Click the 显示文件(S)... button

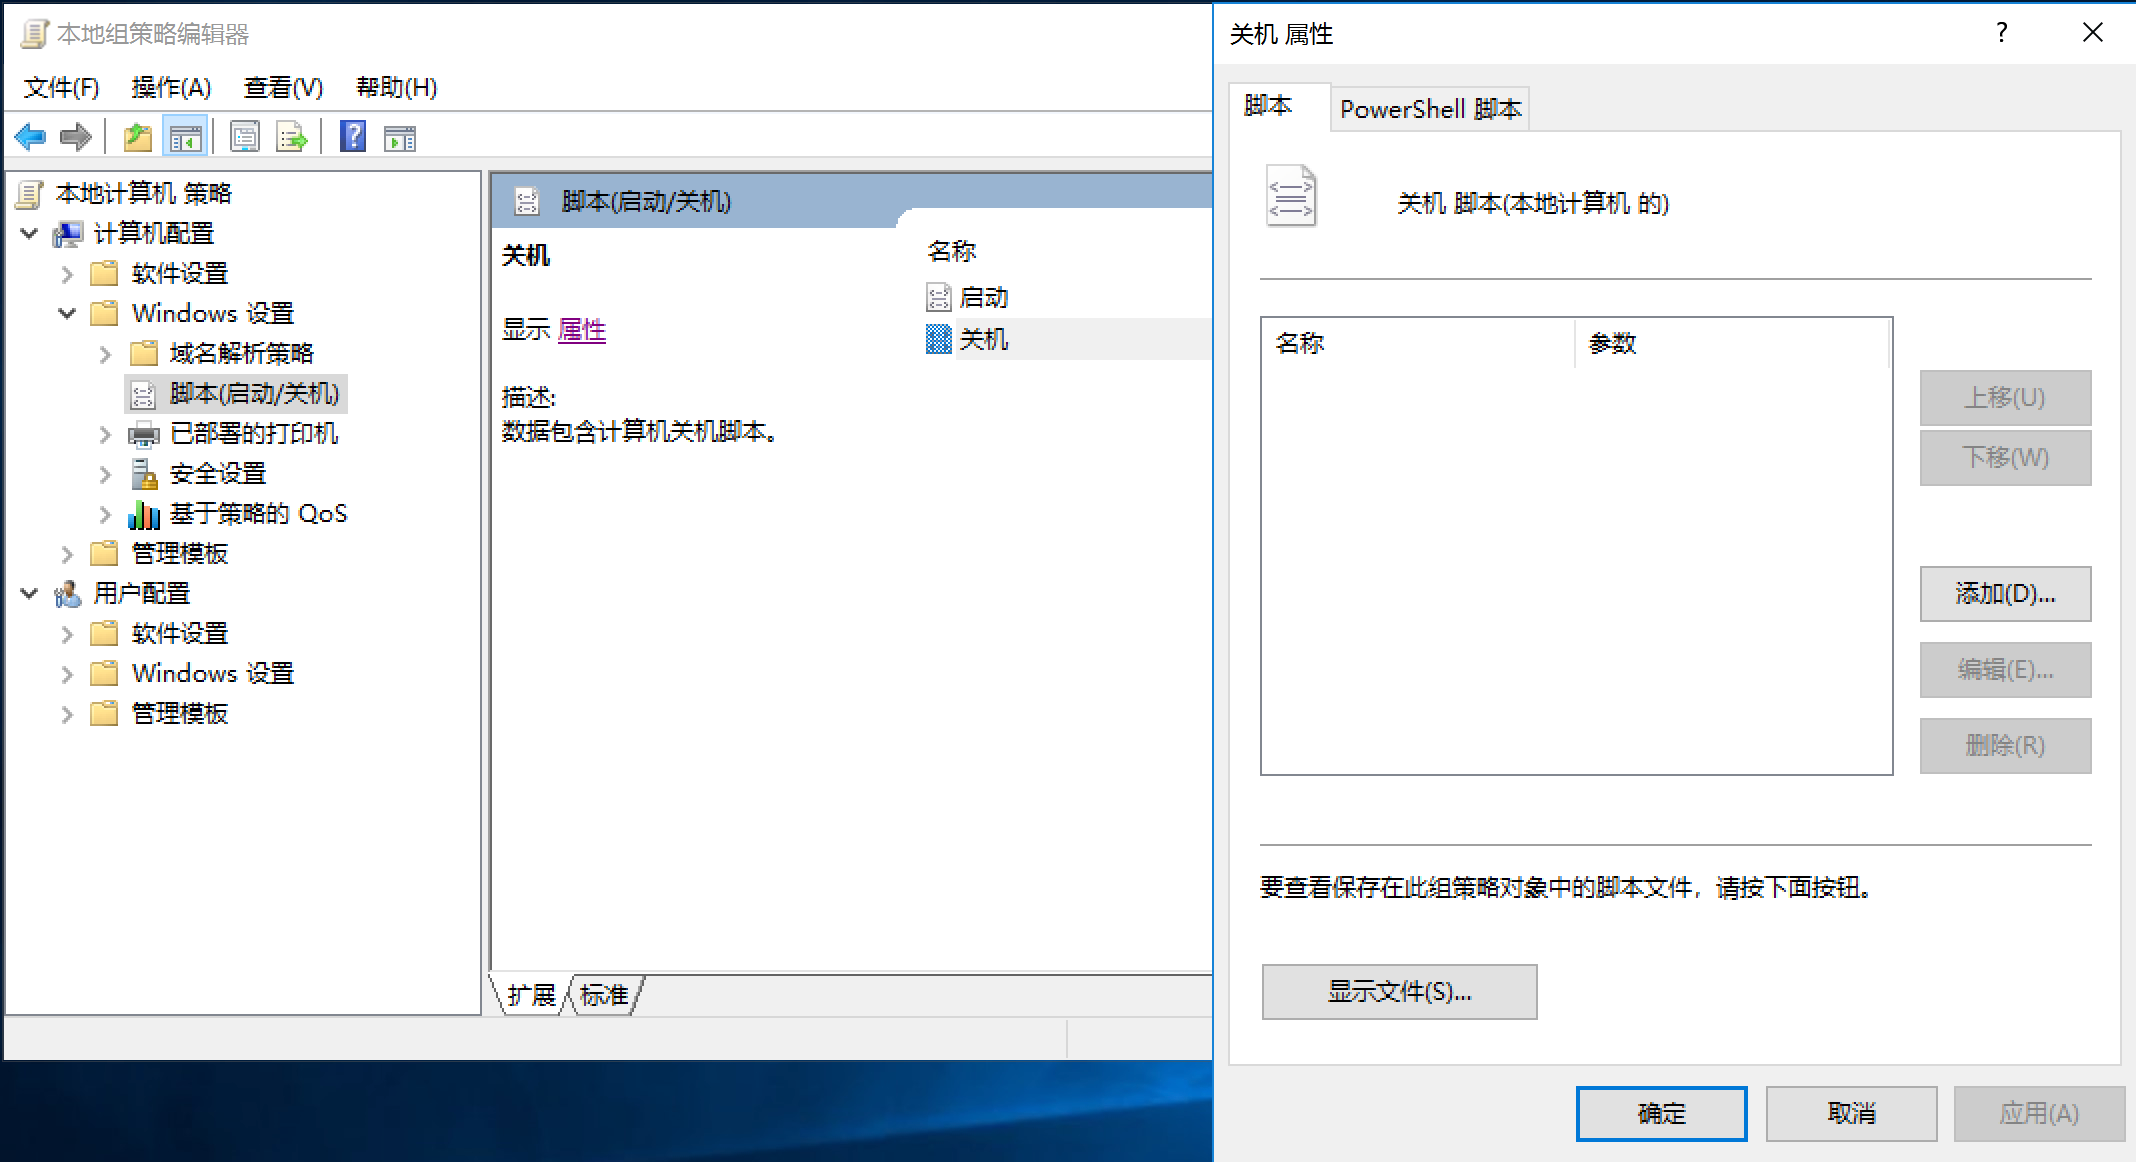pos(1399,992)
